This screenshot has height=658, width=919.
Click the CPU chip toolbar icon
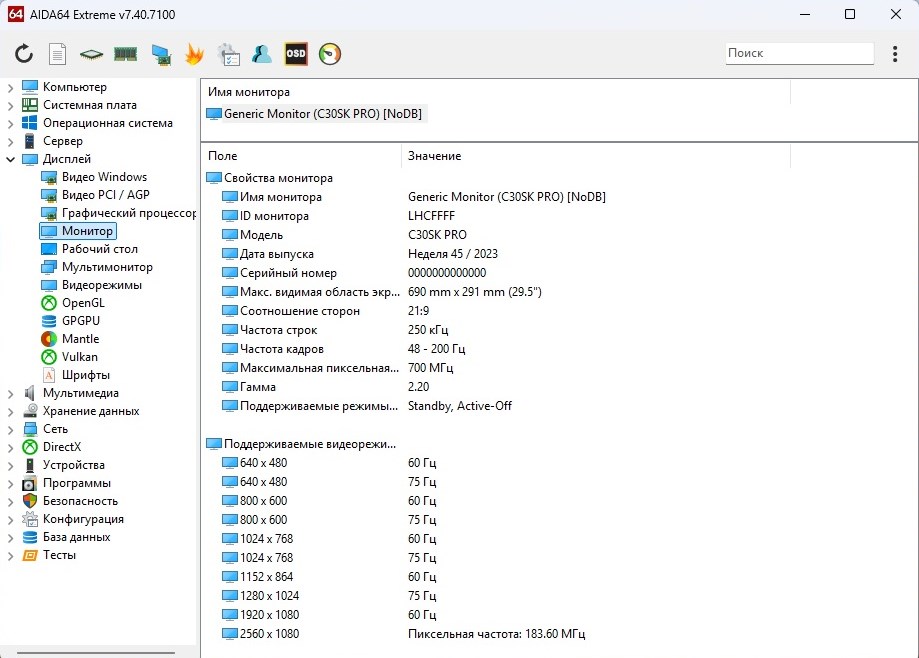click(92, 54)
